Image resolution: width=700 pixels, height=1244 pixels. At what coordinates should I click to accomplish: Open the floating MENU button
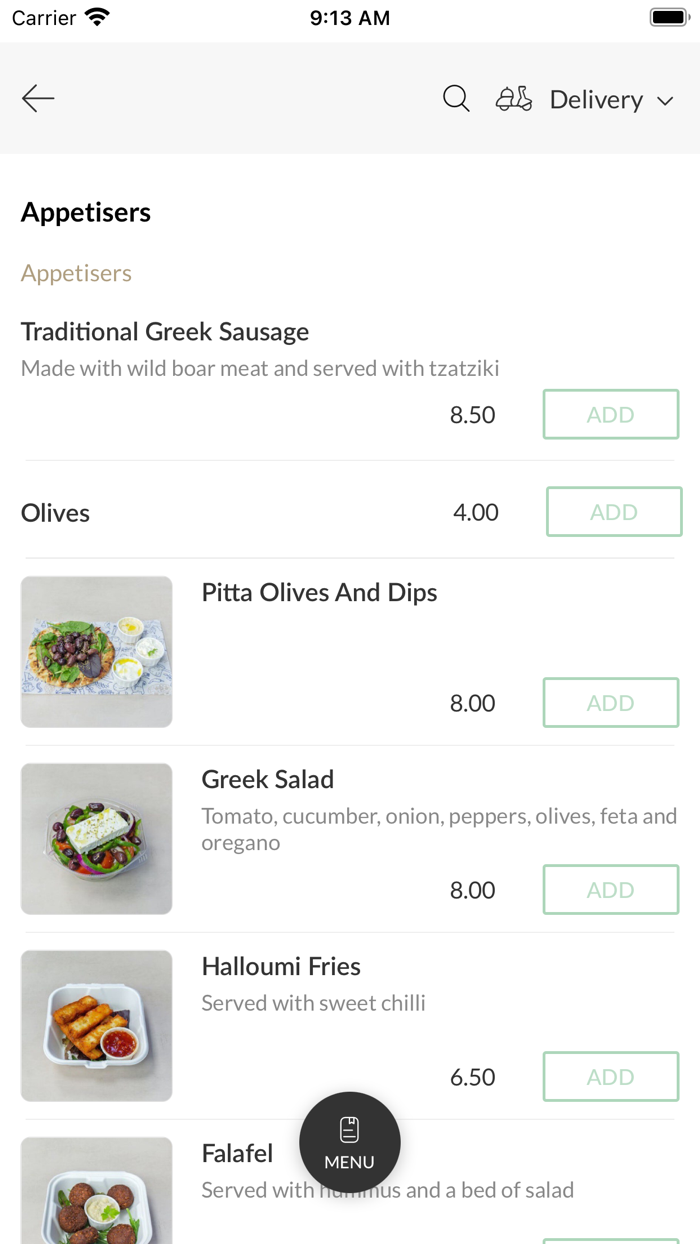pos(350,1142)
